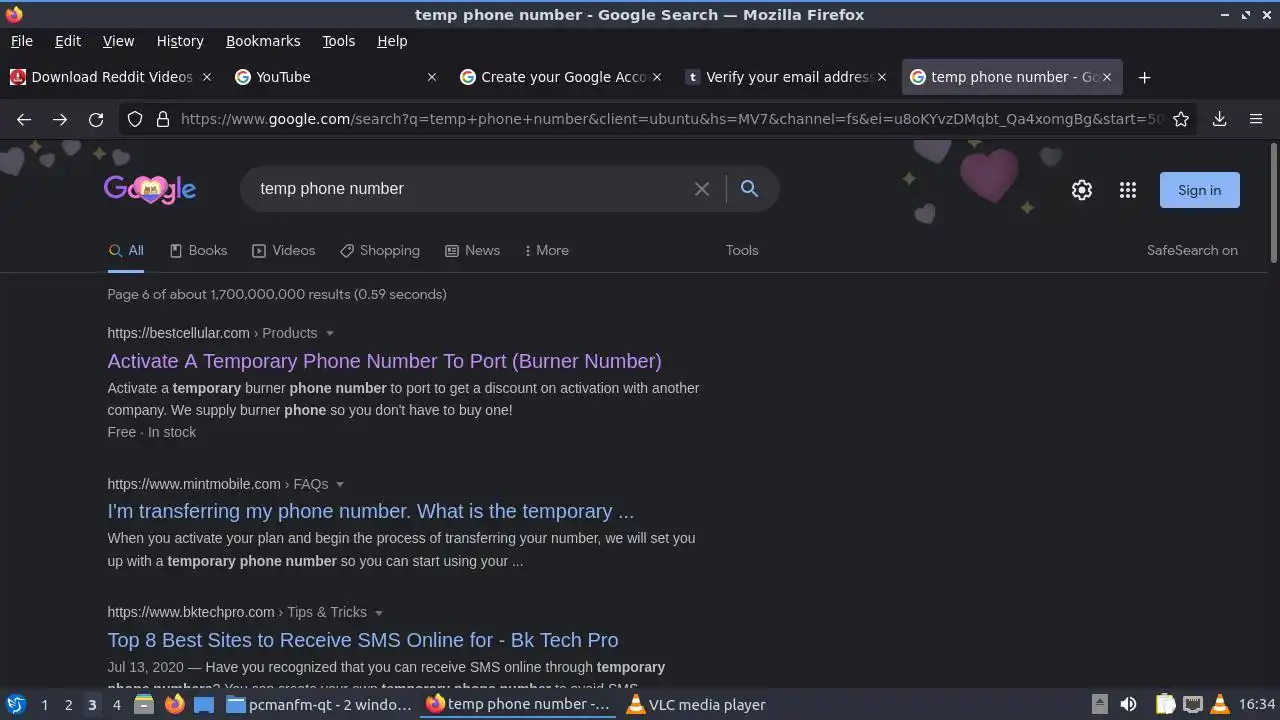The height and width of the screenshot is (720, 1280).
Task: Open the tracking protection shield icon
Action: (x=135, y=119)
